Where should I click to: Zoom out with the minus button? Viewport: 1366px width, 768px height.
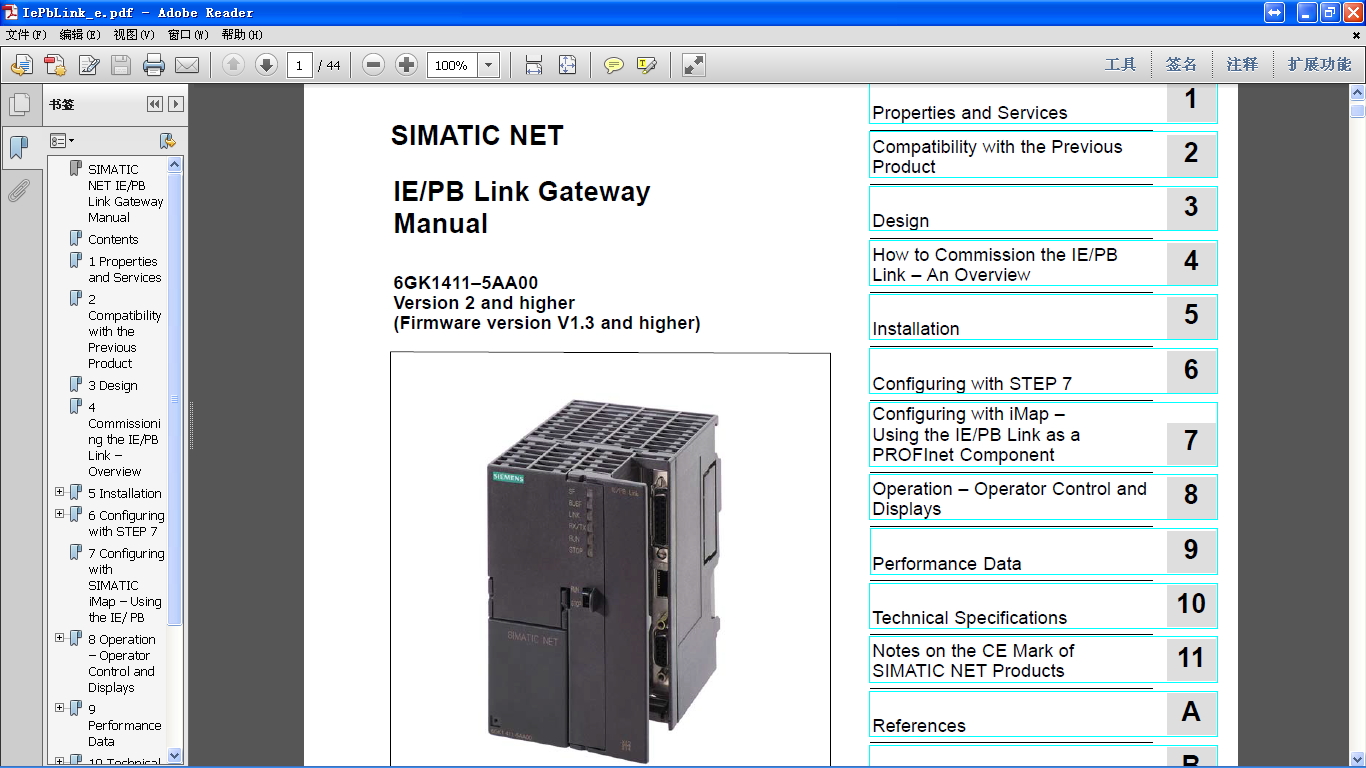pos(373,65)
